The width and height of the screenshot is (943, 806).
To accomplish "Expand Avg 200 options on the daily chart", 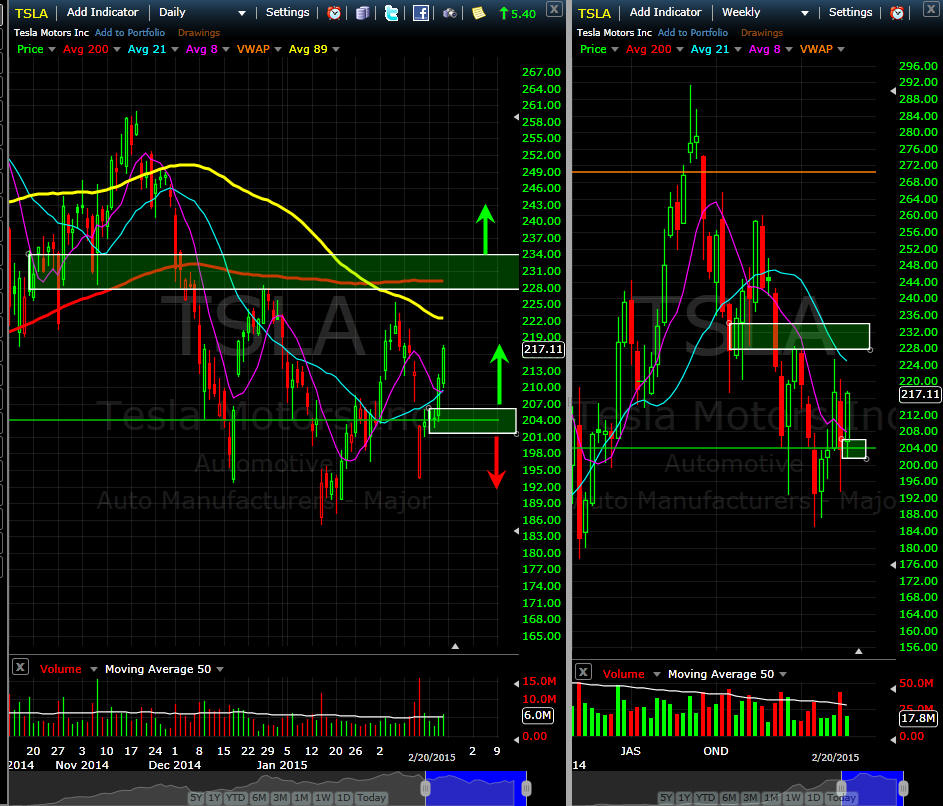I will coord(117,49).
